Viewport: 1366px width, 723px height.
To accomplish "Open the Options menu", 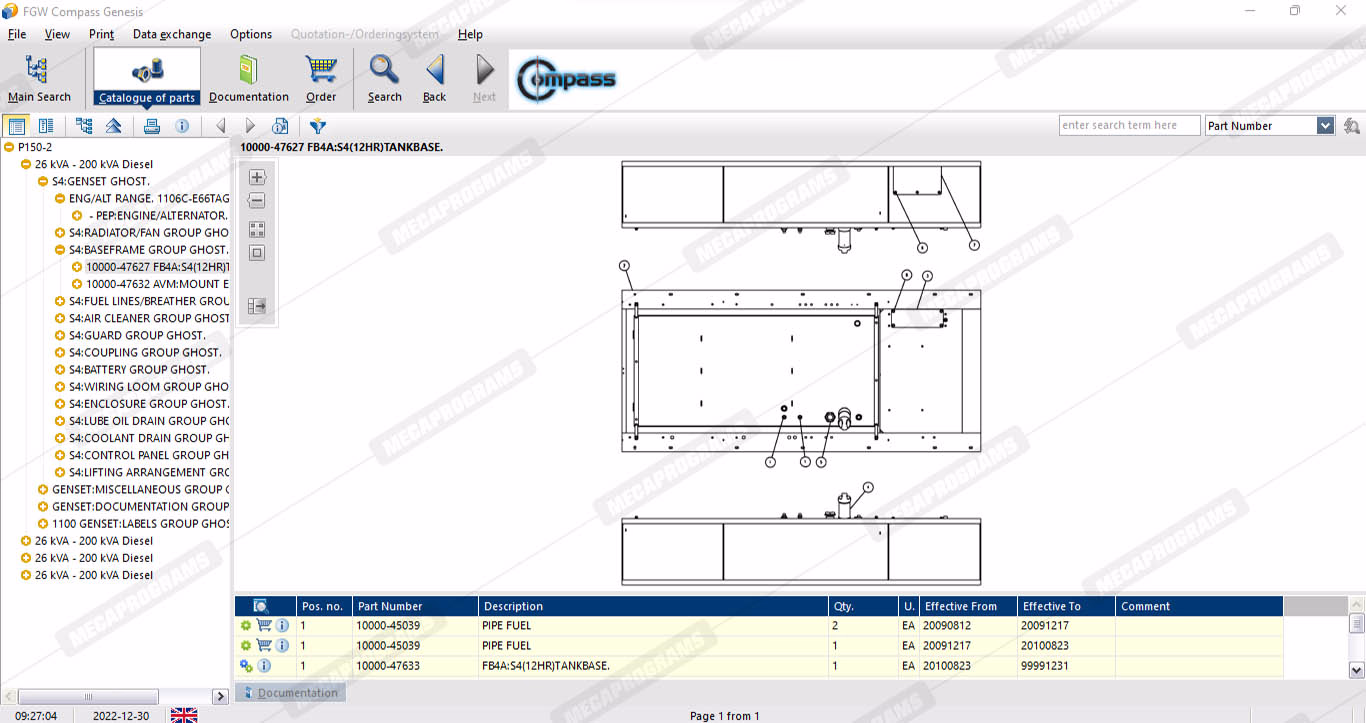I will (251, 34).
